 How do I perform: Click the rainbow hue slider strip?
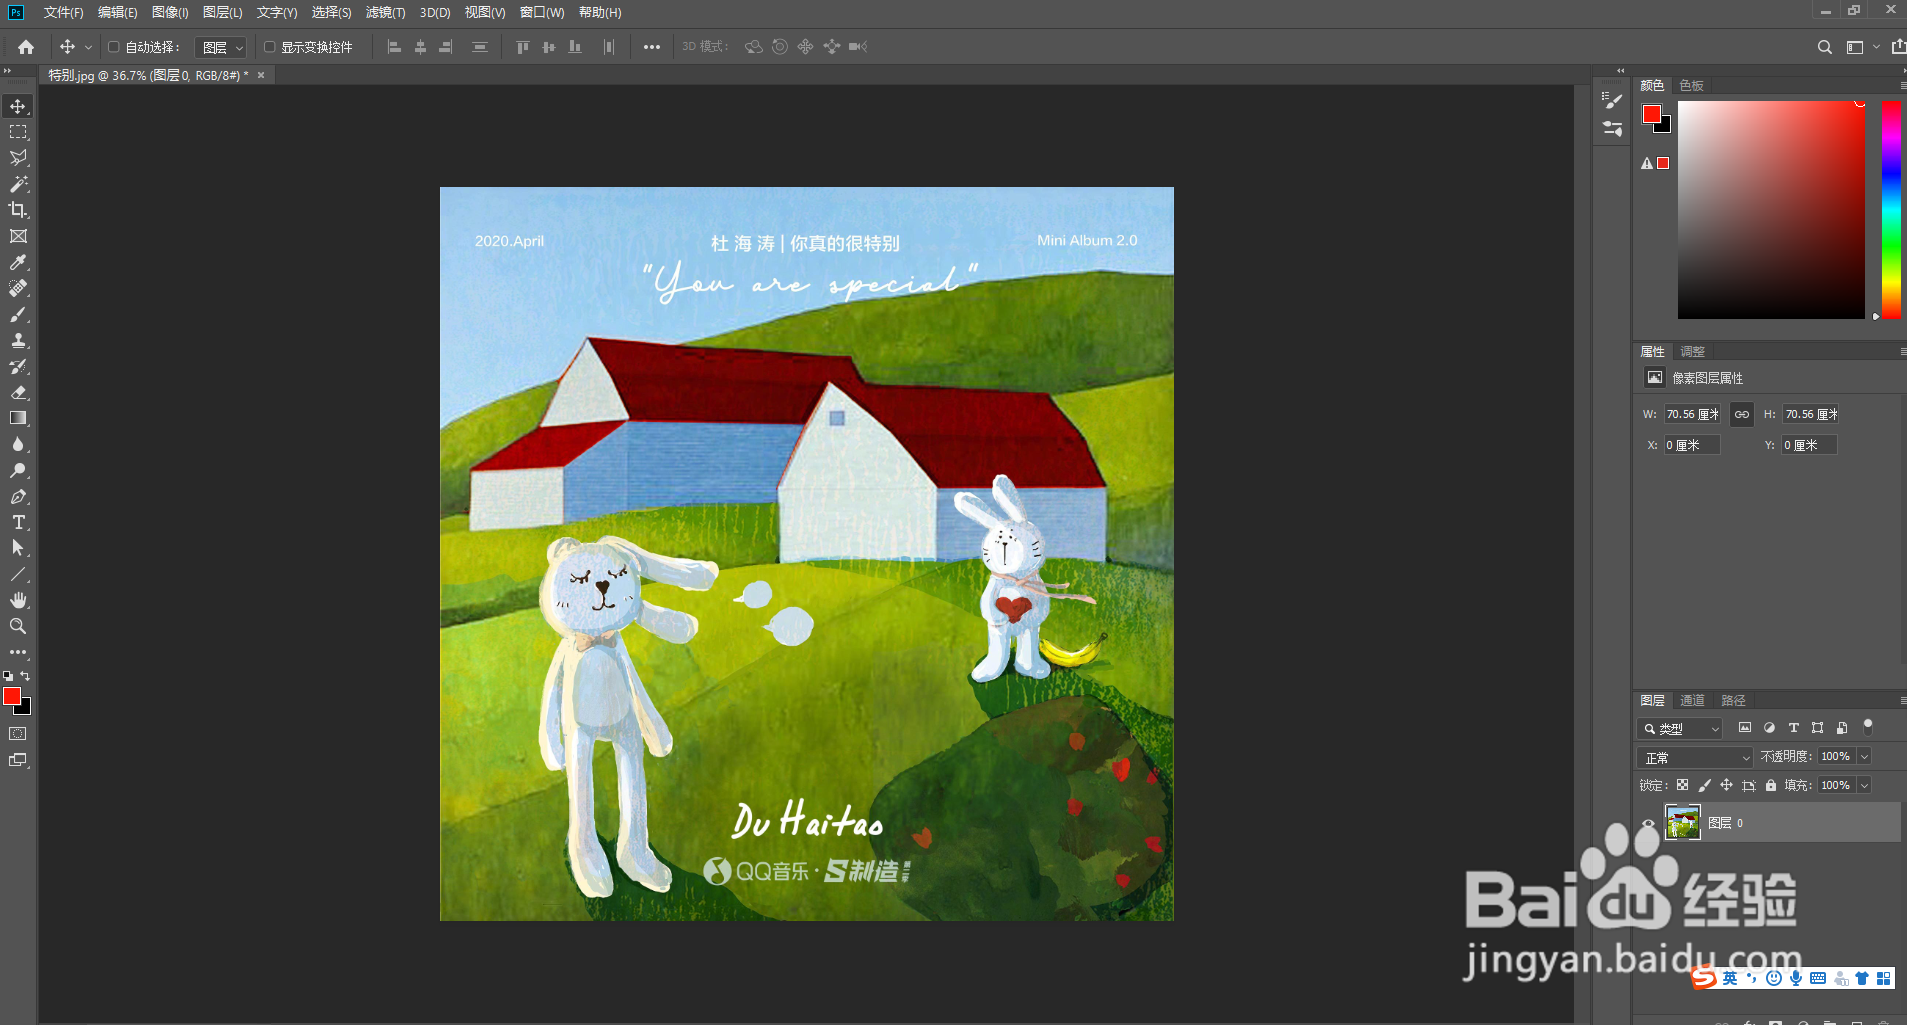1891,210
